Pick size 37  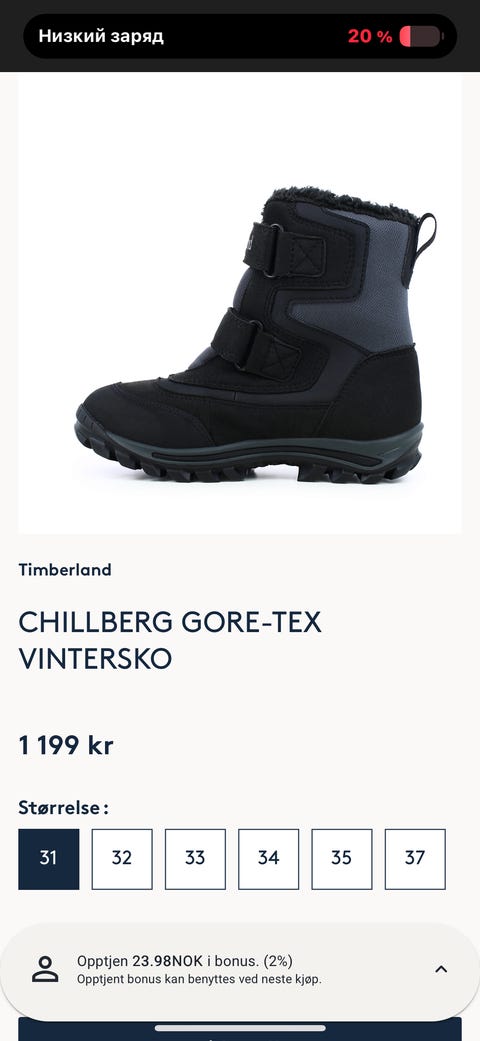click(415, 858)
